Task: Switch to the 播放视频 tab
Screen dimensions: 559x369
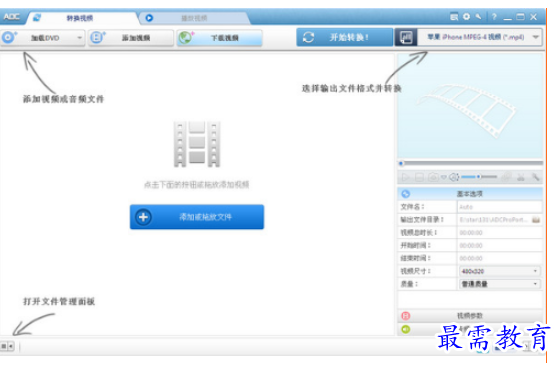Action: point(194,18)
